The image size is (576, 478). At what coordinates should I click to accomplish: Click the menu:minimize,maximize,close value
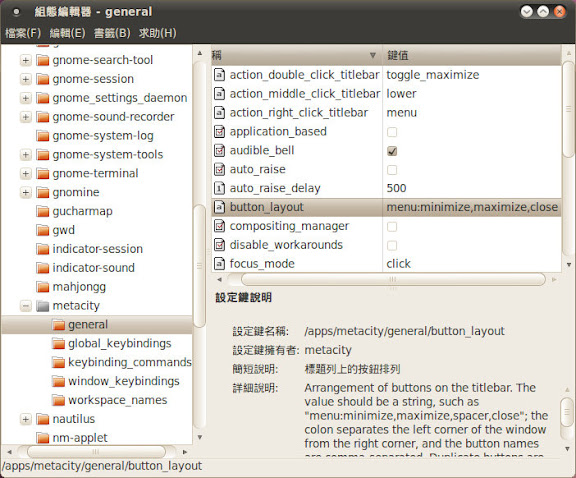coord(472,207)
